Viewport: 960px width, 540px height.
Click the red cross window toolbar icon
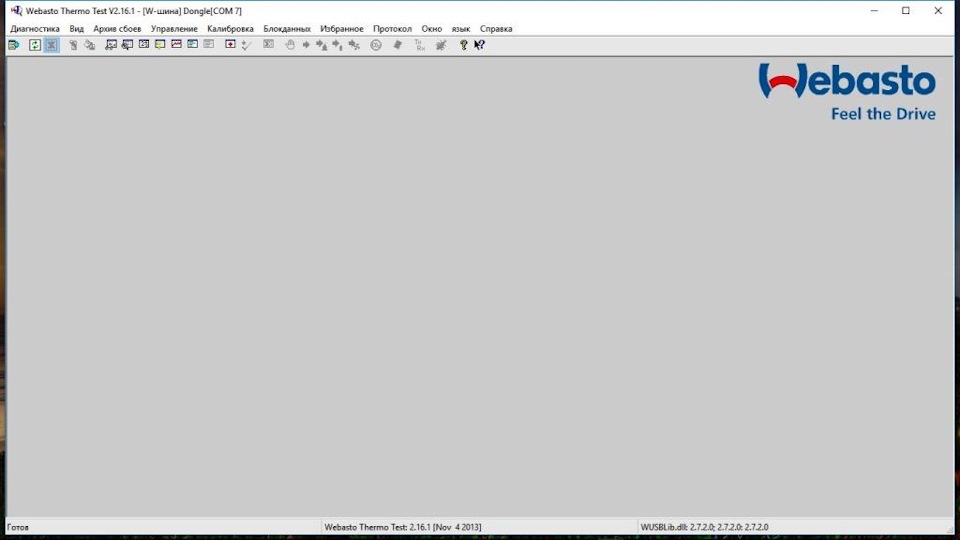(x=230, y=45)
